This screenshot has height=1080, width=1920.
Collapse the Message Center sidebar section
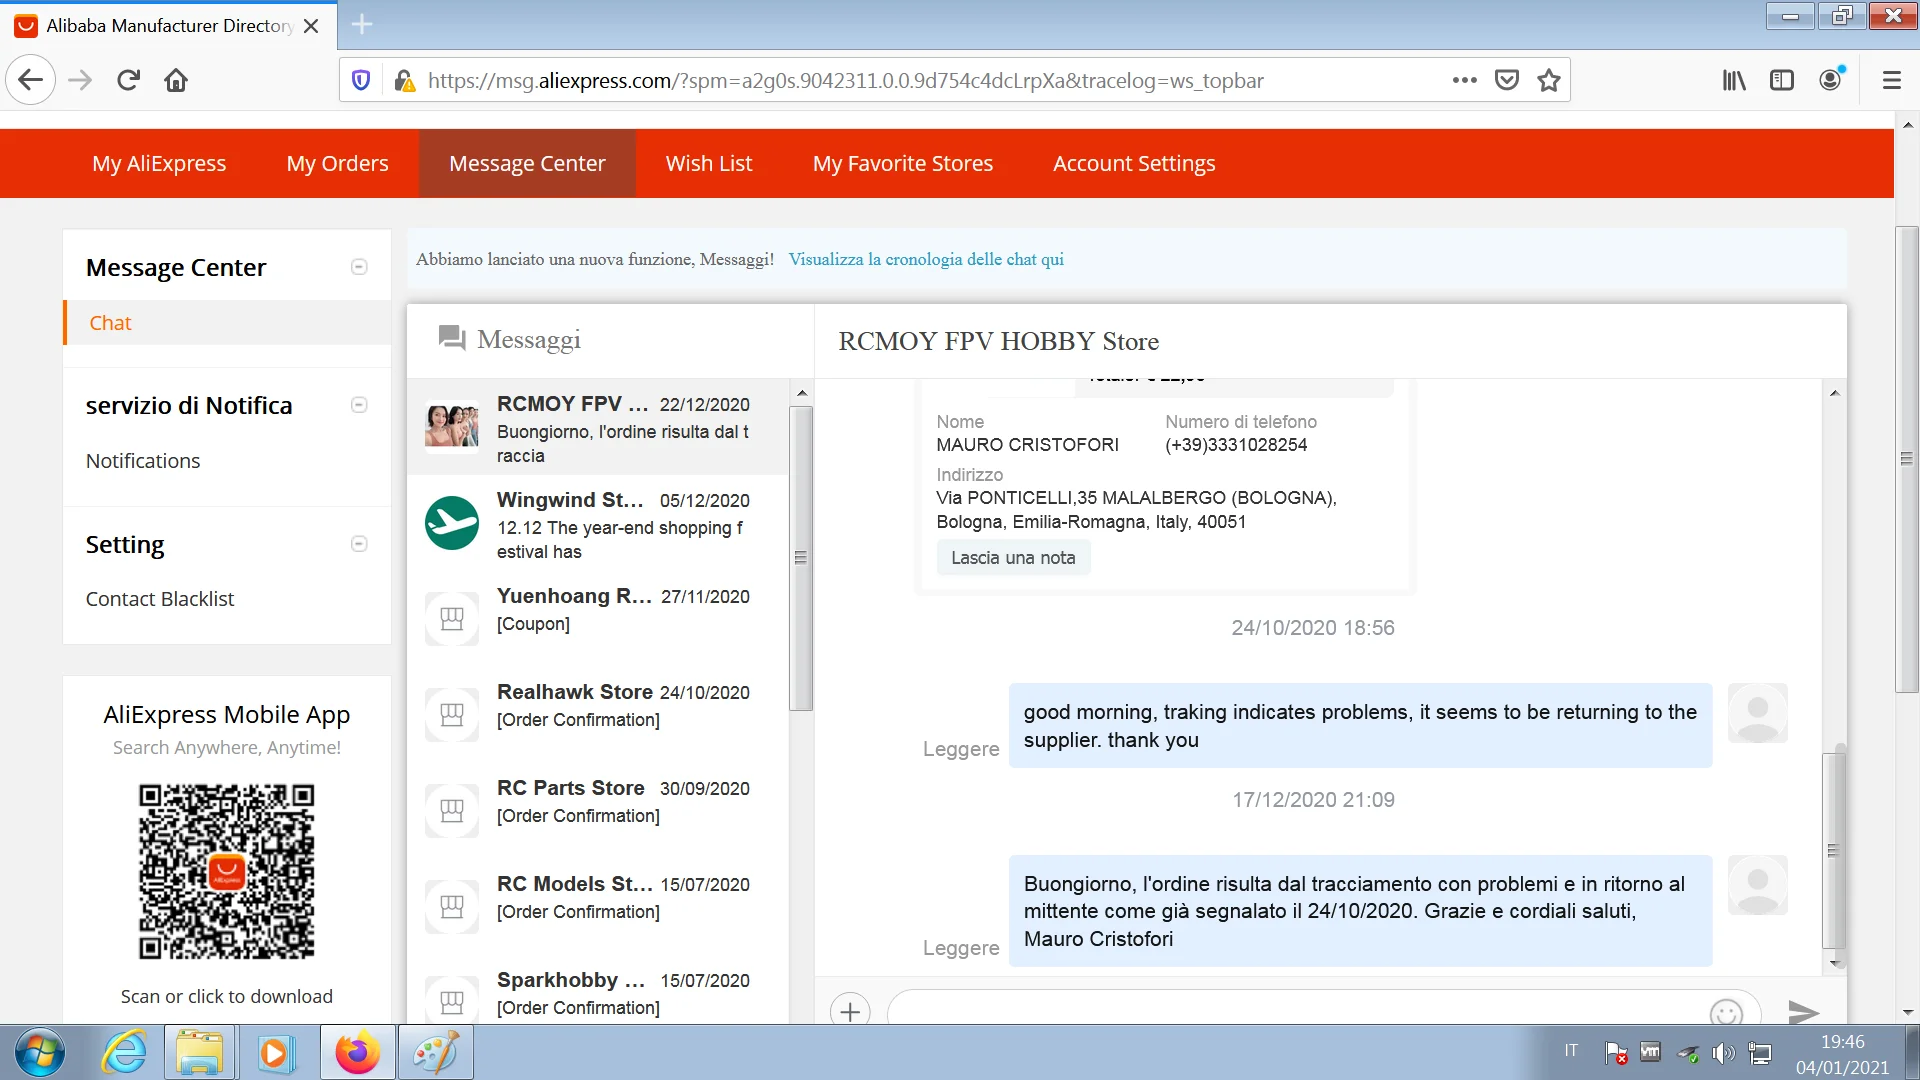[359, 267]
